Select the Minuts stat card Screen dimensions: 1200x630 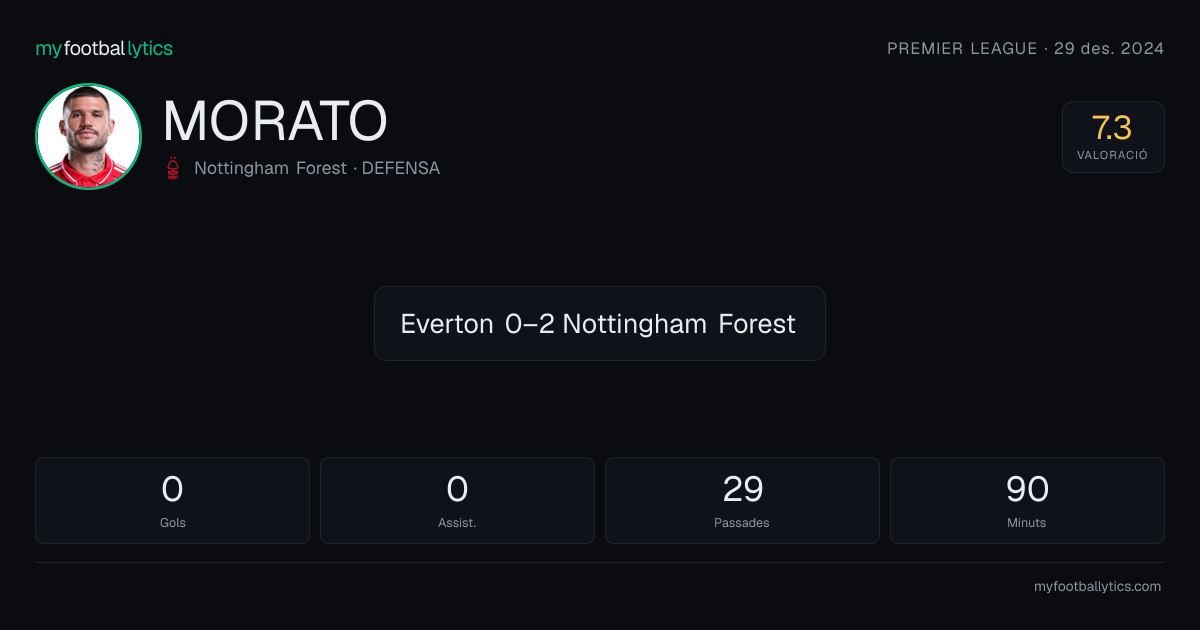(x=1027, y=500)
